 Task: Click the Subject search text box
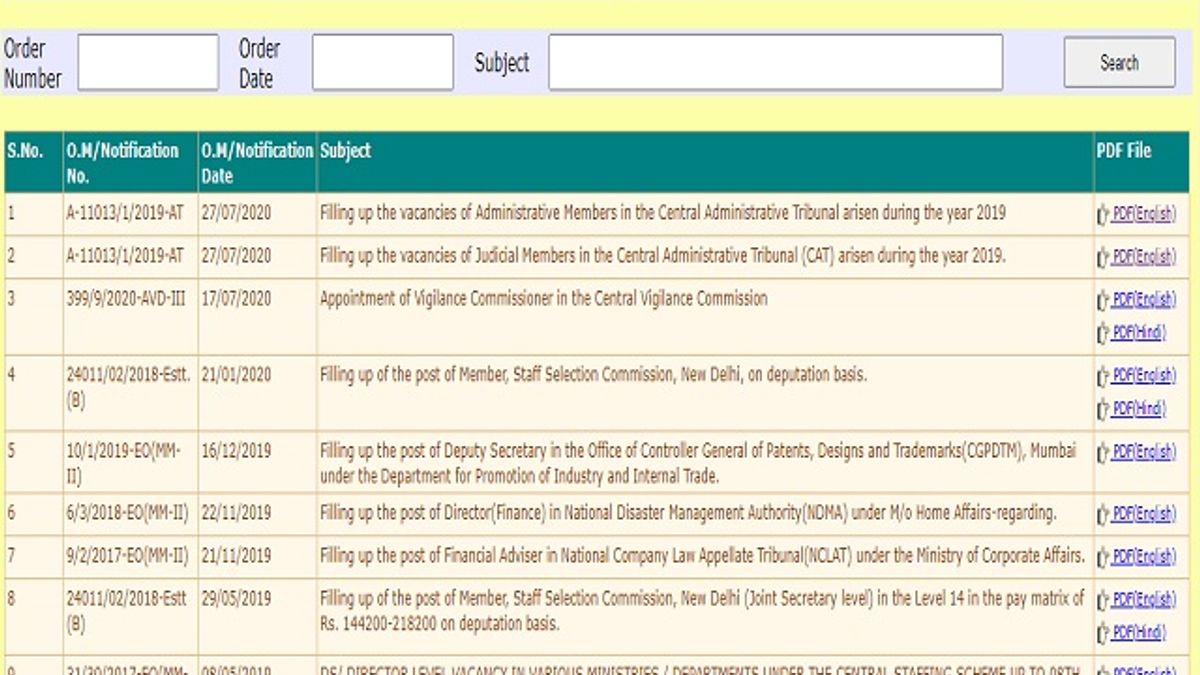(775, 63)
